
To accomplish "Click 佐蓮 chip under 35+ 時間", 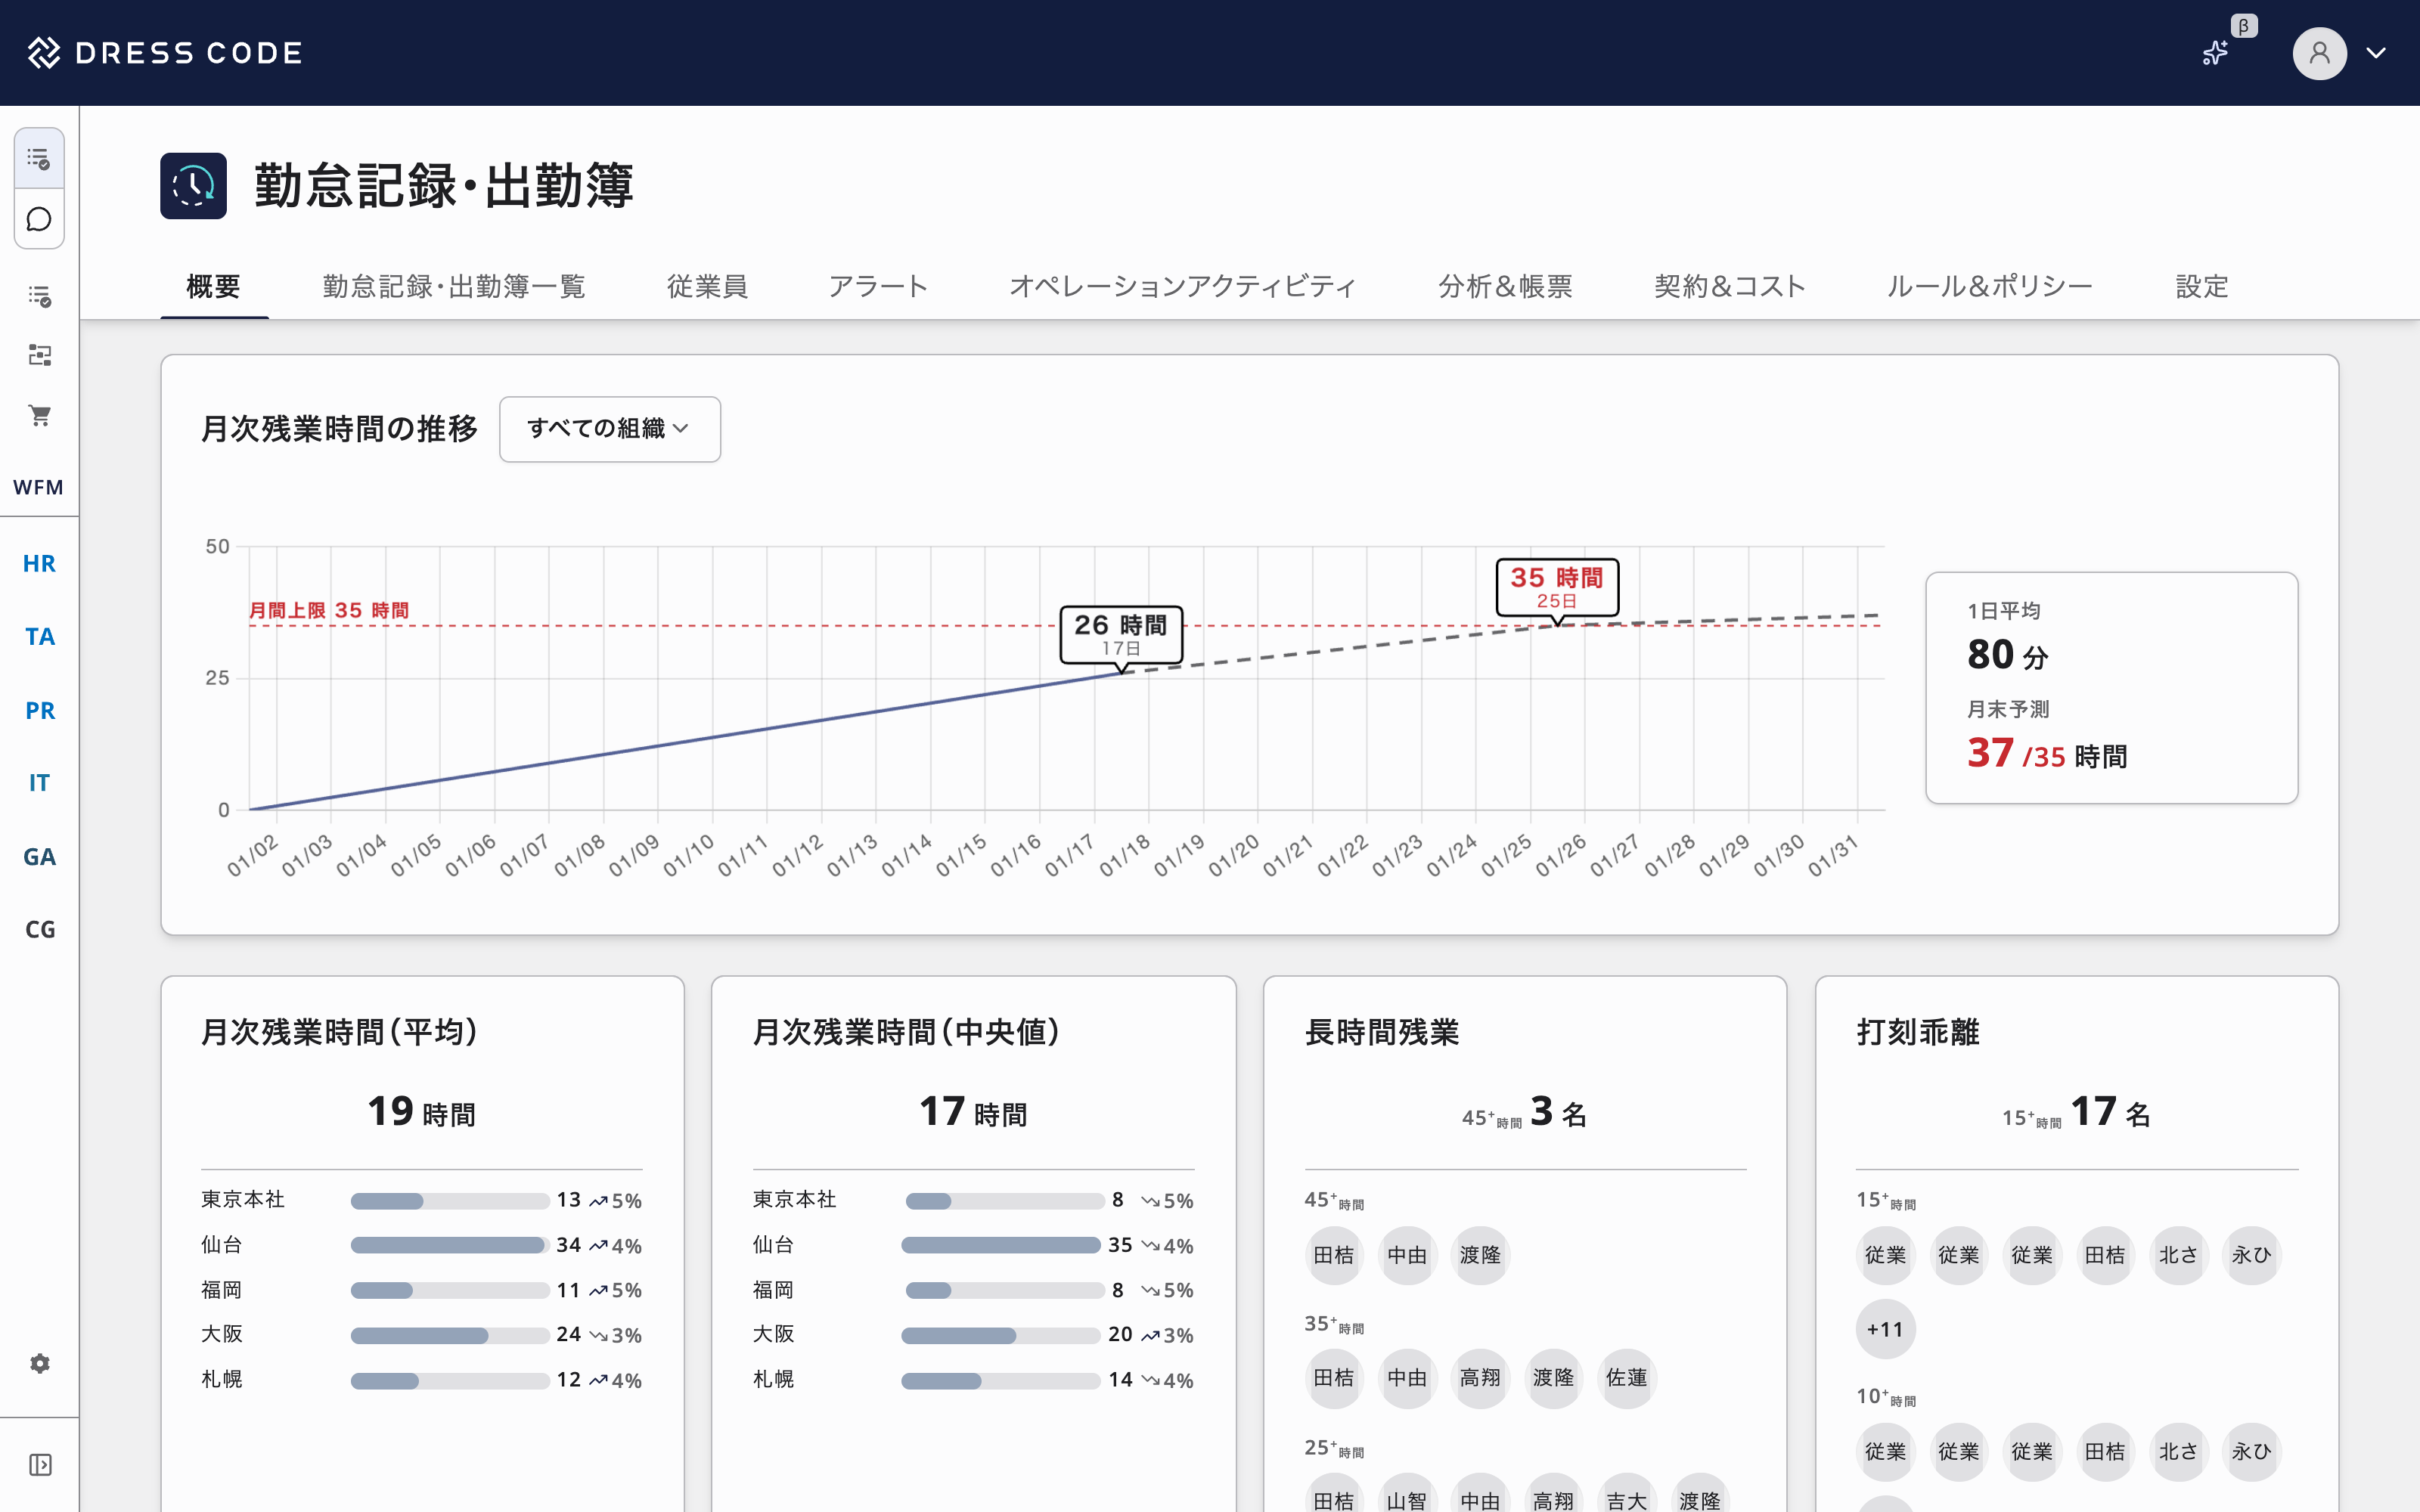I will pos(1626,1378).
